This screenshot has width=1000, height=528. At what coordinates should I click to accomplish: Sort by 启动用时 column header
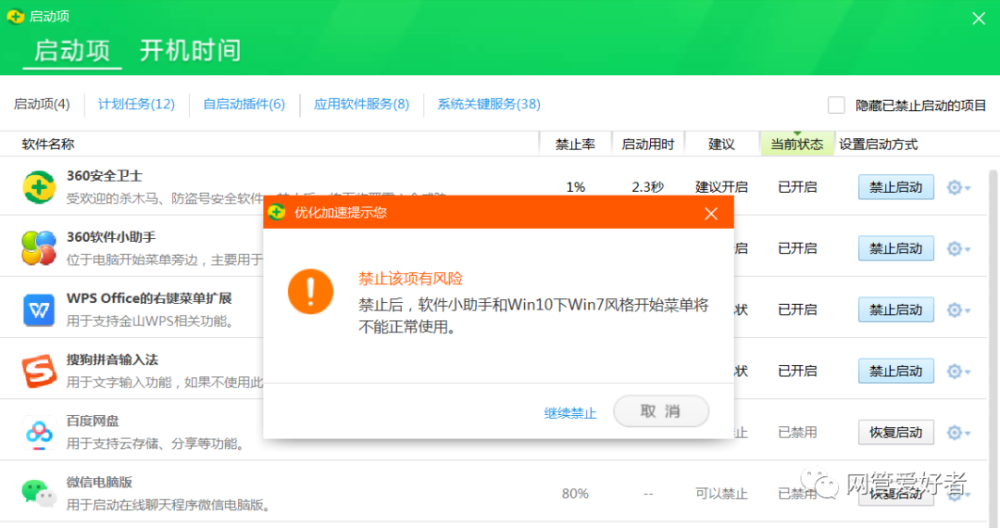click(647, 145)
